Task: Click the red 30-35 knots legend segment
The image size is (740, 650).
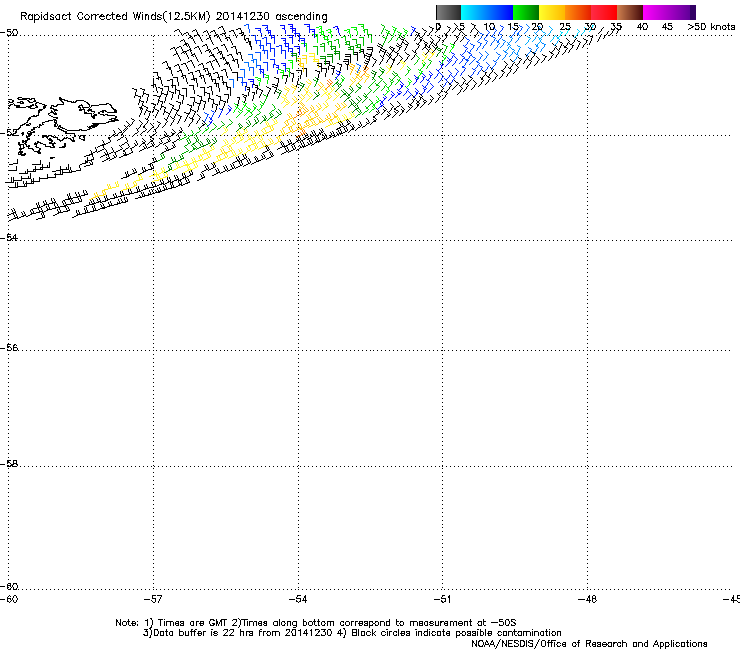Action: (604, 12)
